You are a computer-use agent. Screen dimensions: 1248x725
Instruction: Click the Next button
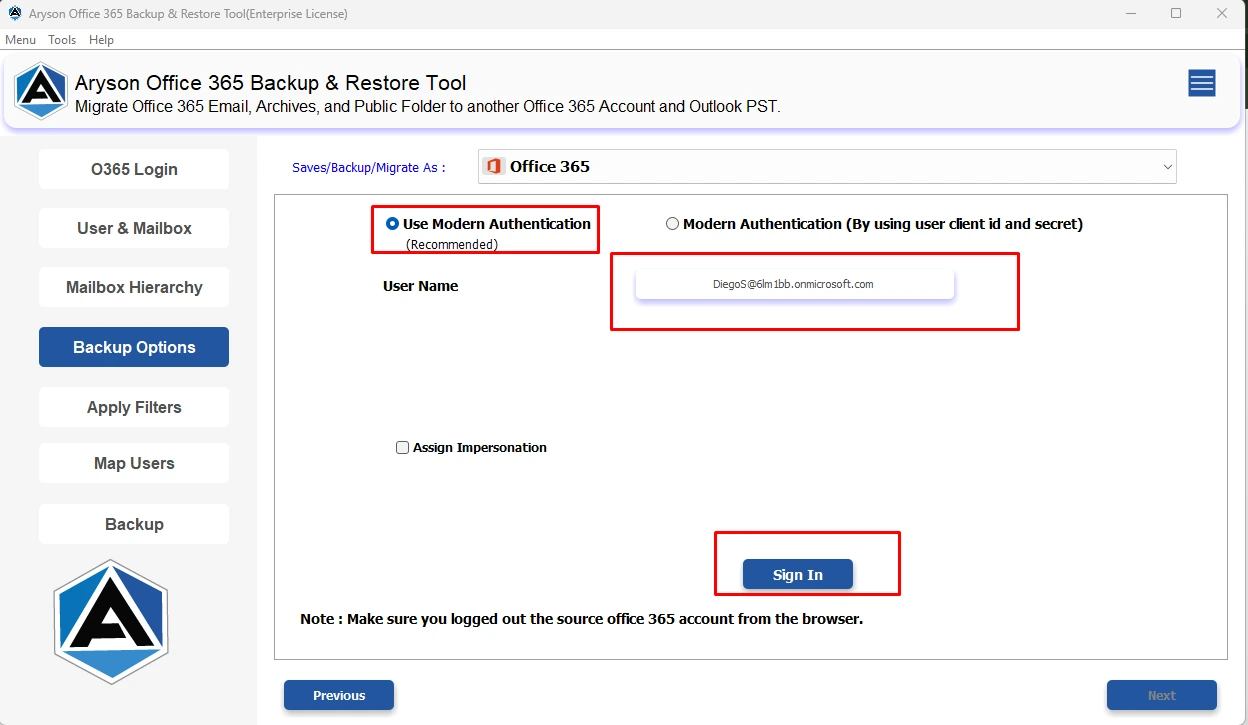click(x=1161, y=695)
